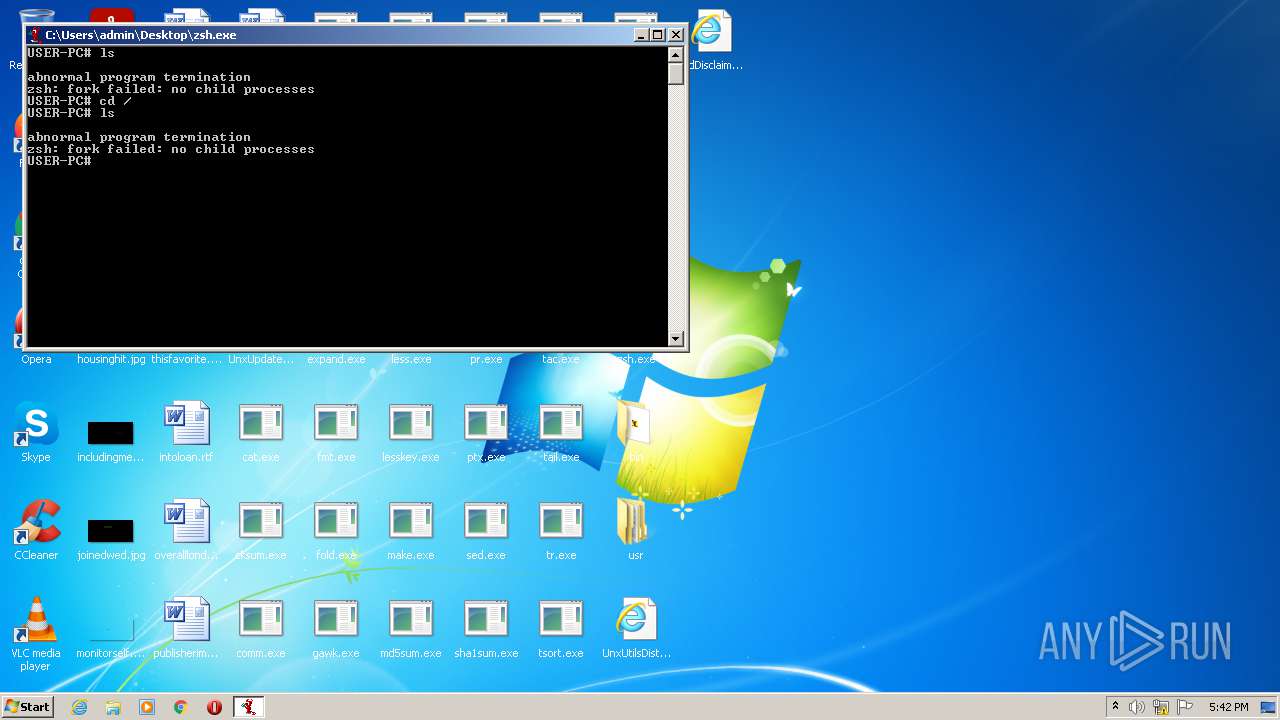Click the zsh scrollbar thumb
This screenshot has width=1280, height=720.
(676, 73)
